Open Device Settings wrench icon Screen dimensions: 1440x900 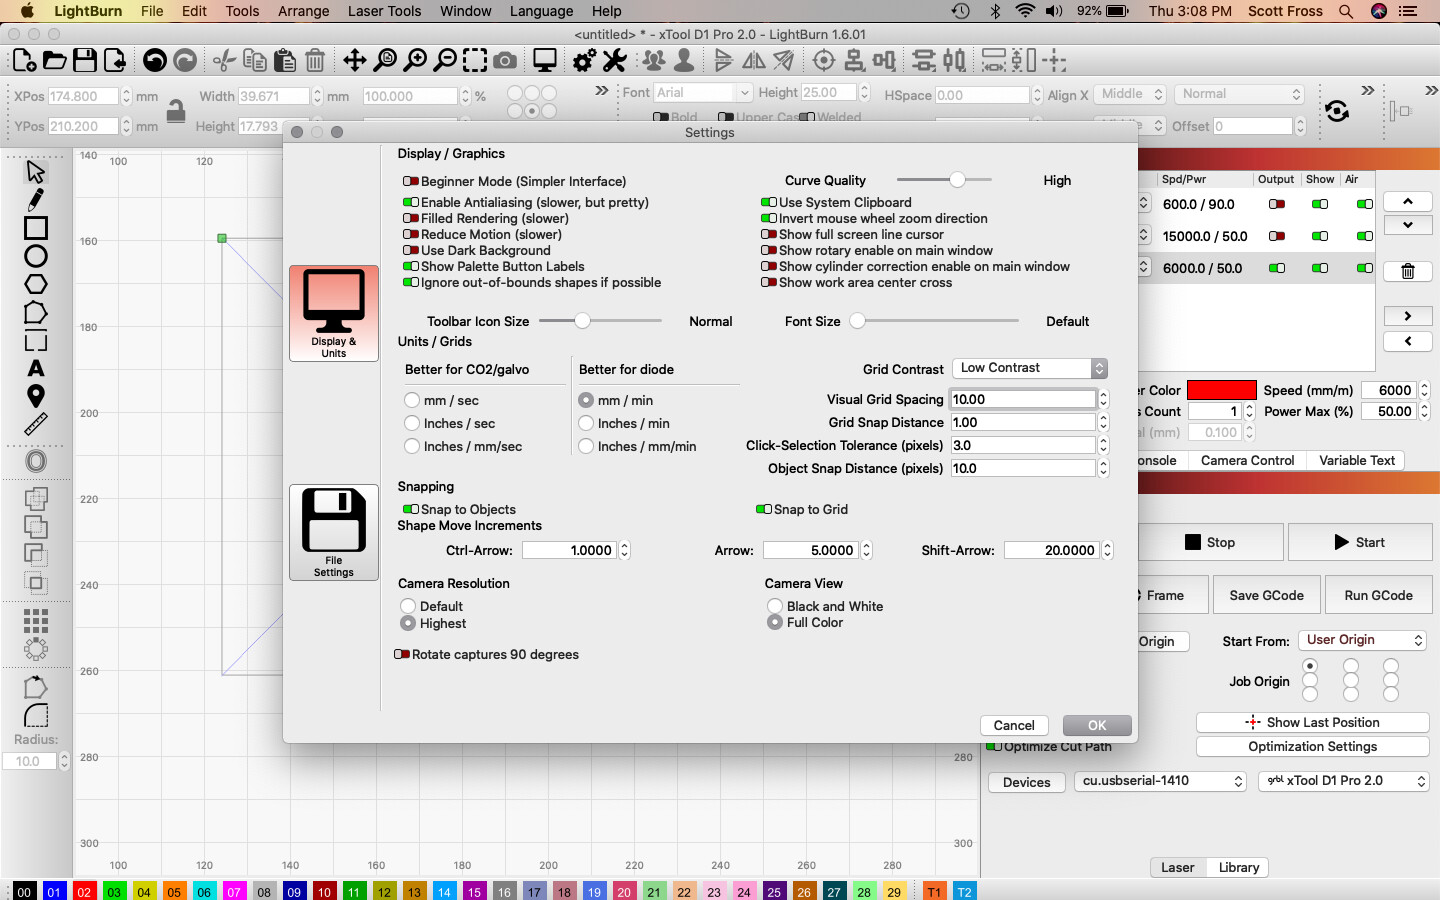[x=615, y=61]
